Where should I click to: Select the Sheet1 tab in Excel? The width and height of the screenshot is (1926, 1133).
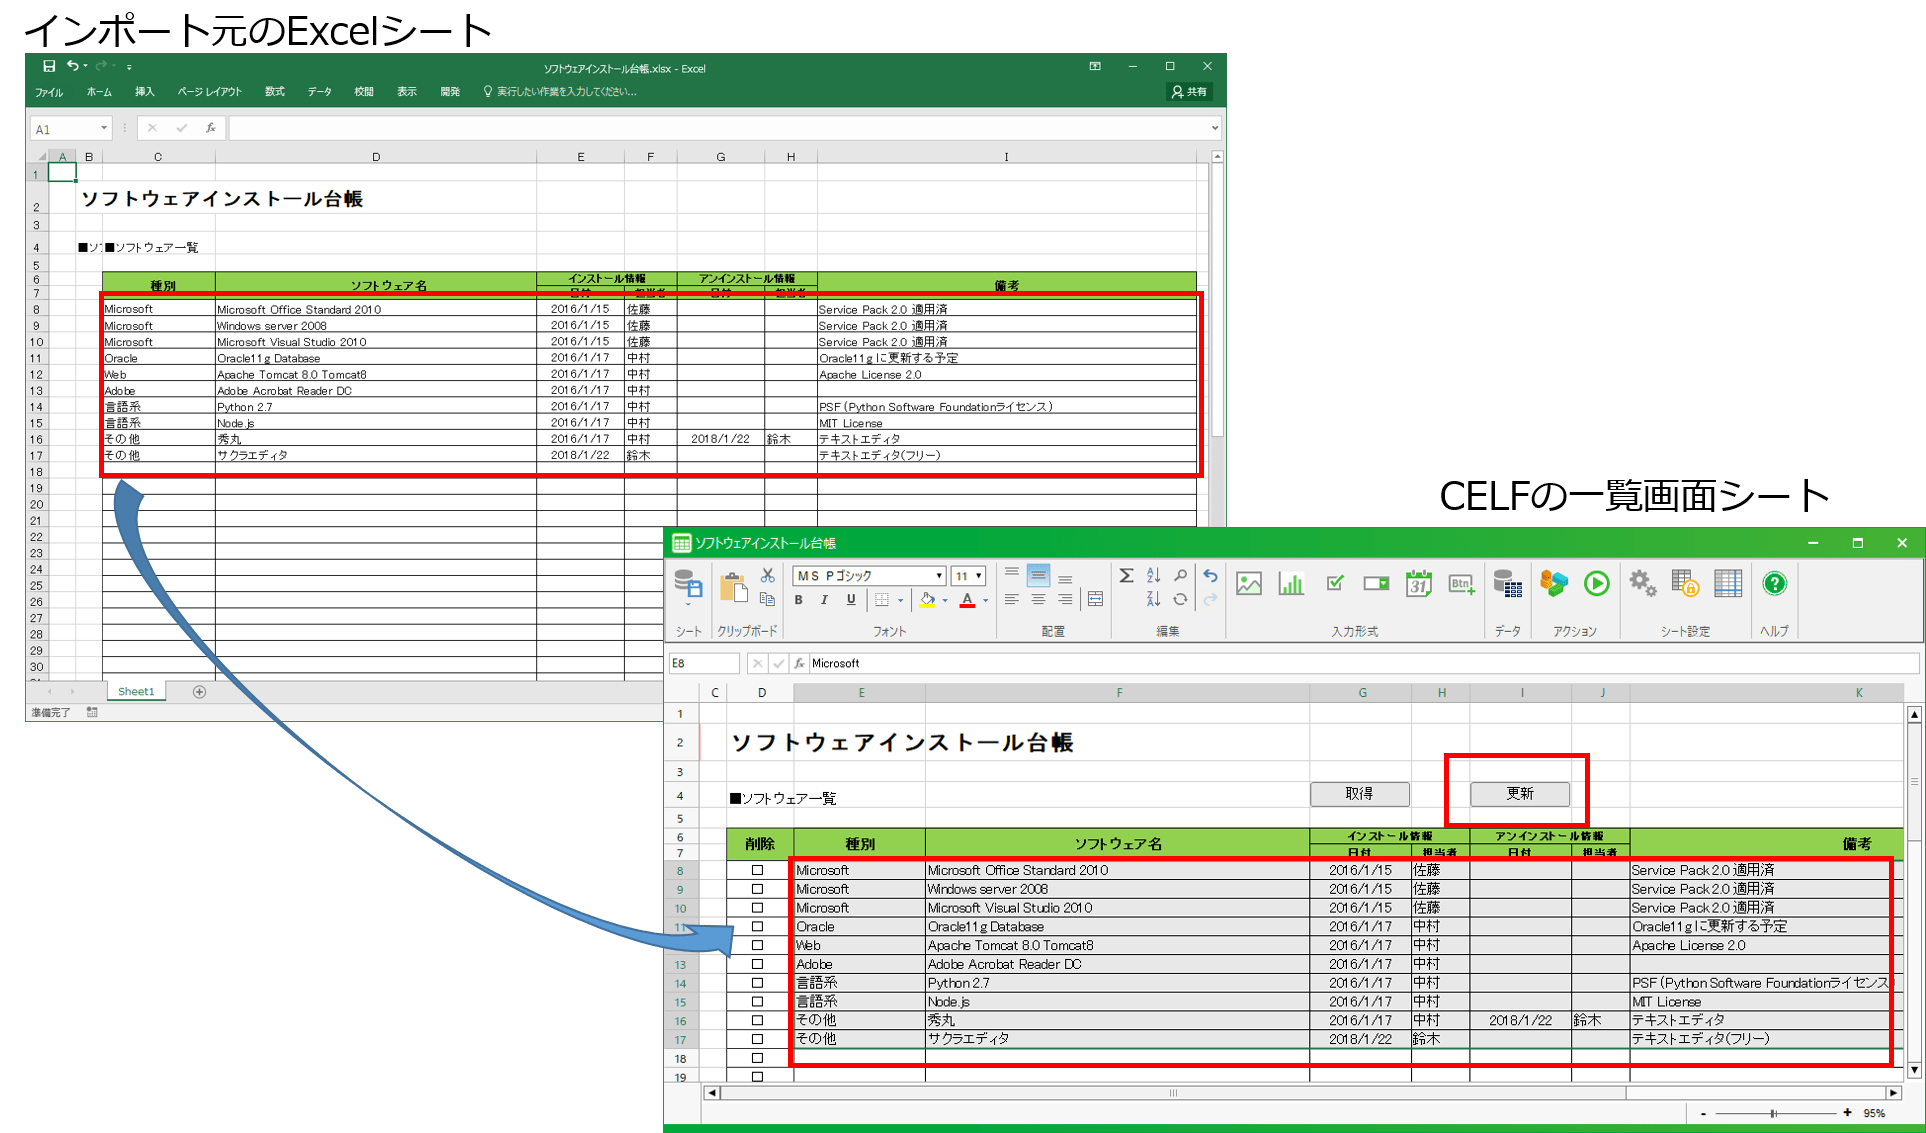[136, 692]
